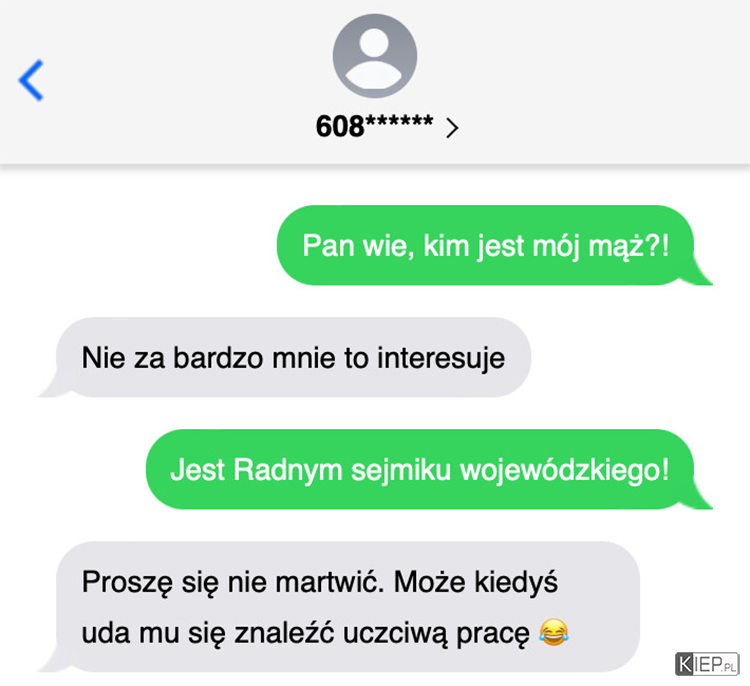Open the gray contact avatar
Screen dimensions: 750x686
(x=375, y=55)
